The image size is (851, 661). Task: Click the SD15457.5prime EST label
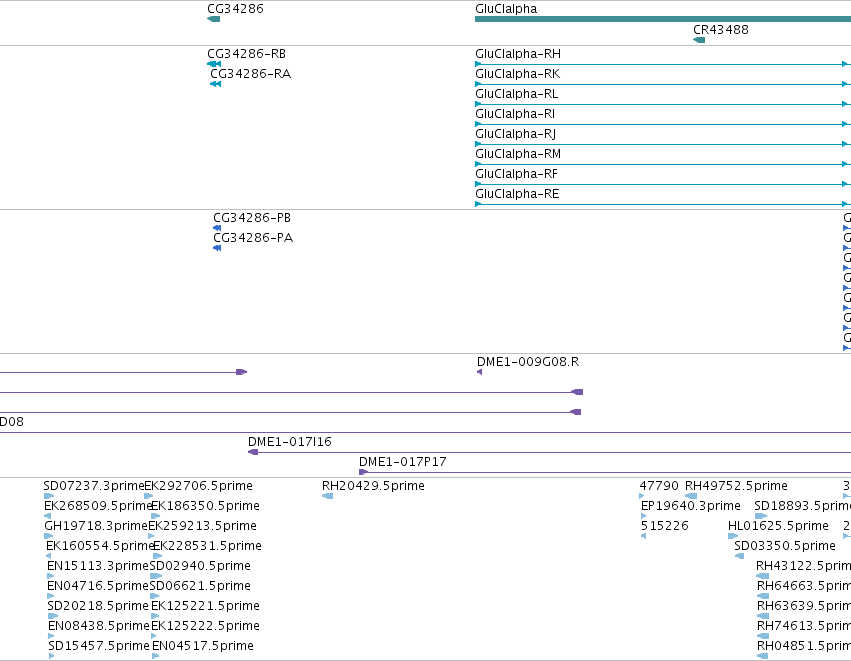98,646
